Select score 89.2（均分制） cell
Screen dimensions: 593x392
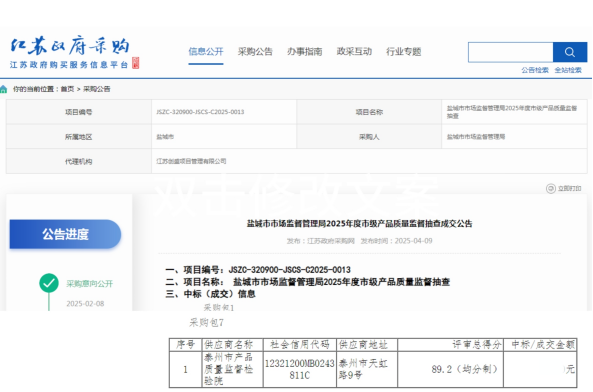click(x=450, y=369)
